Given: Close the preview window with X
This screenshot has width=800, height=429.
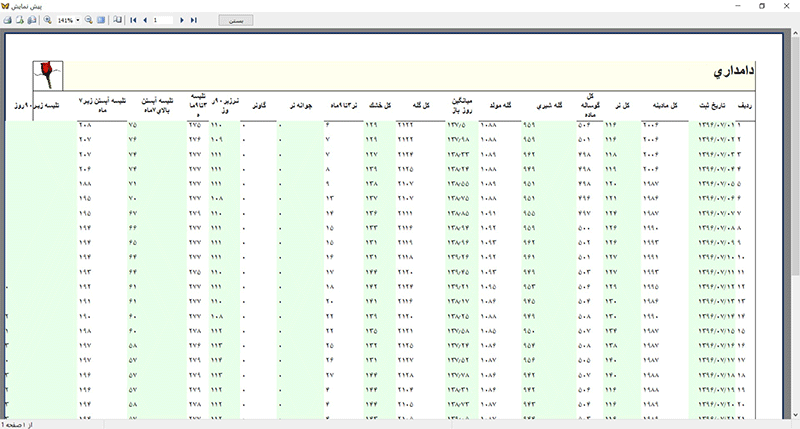Looking at the screenshot, I should coord(786,6).
